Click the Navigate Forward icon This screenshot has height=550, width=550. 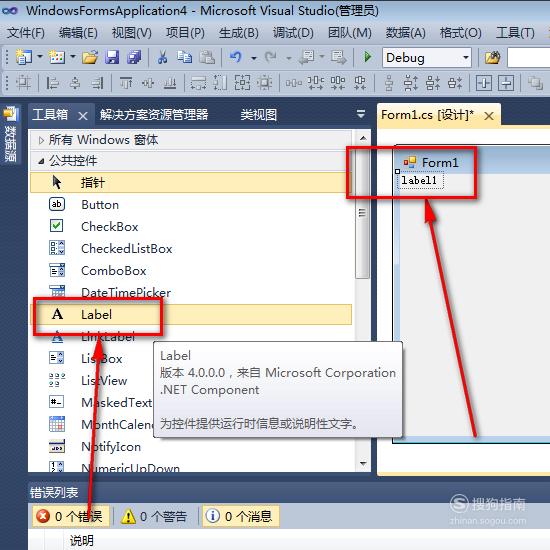(338, 57)
